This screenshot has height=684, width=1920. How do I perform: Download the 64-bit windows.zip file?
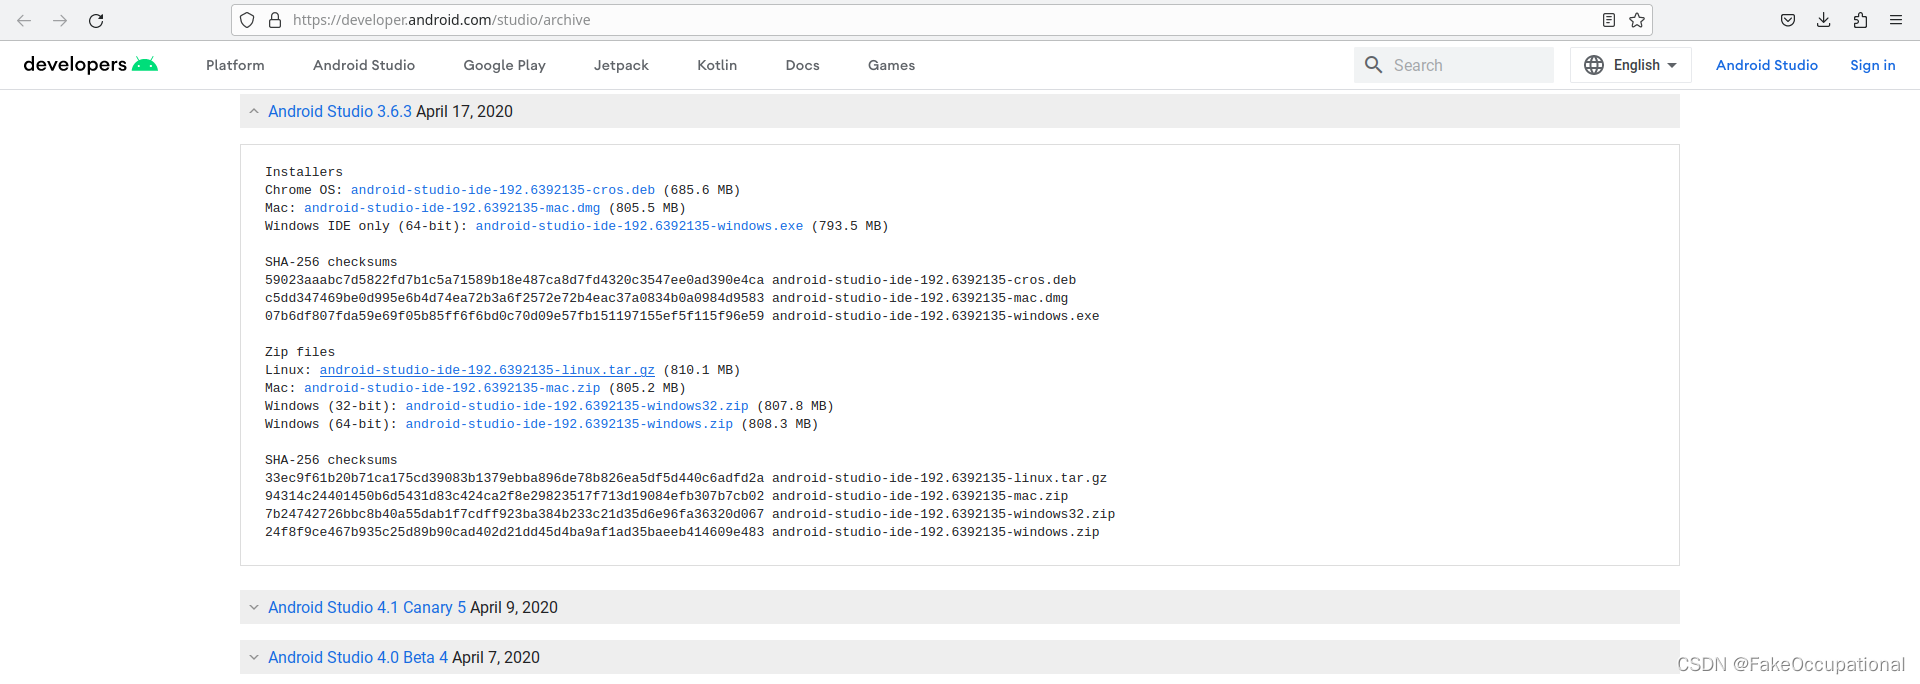[569, 424]
